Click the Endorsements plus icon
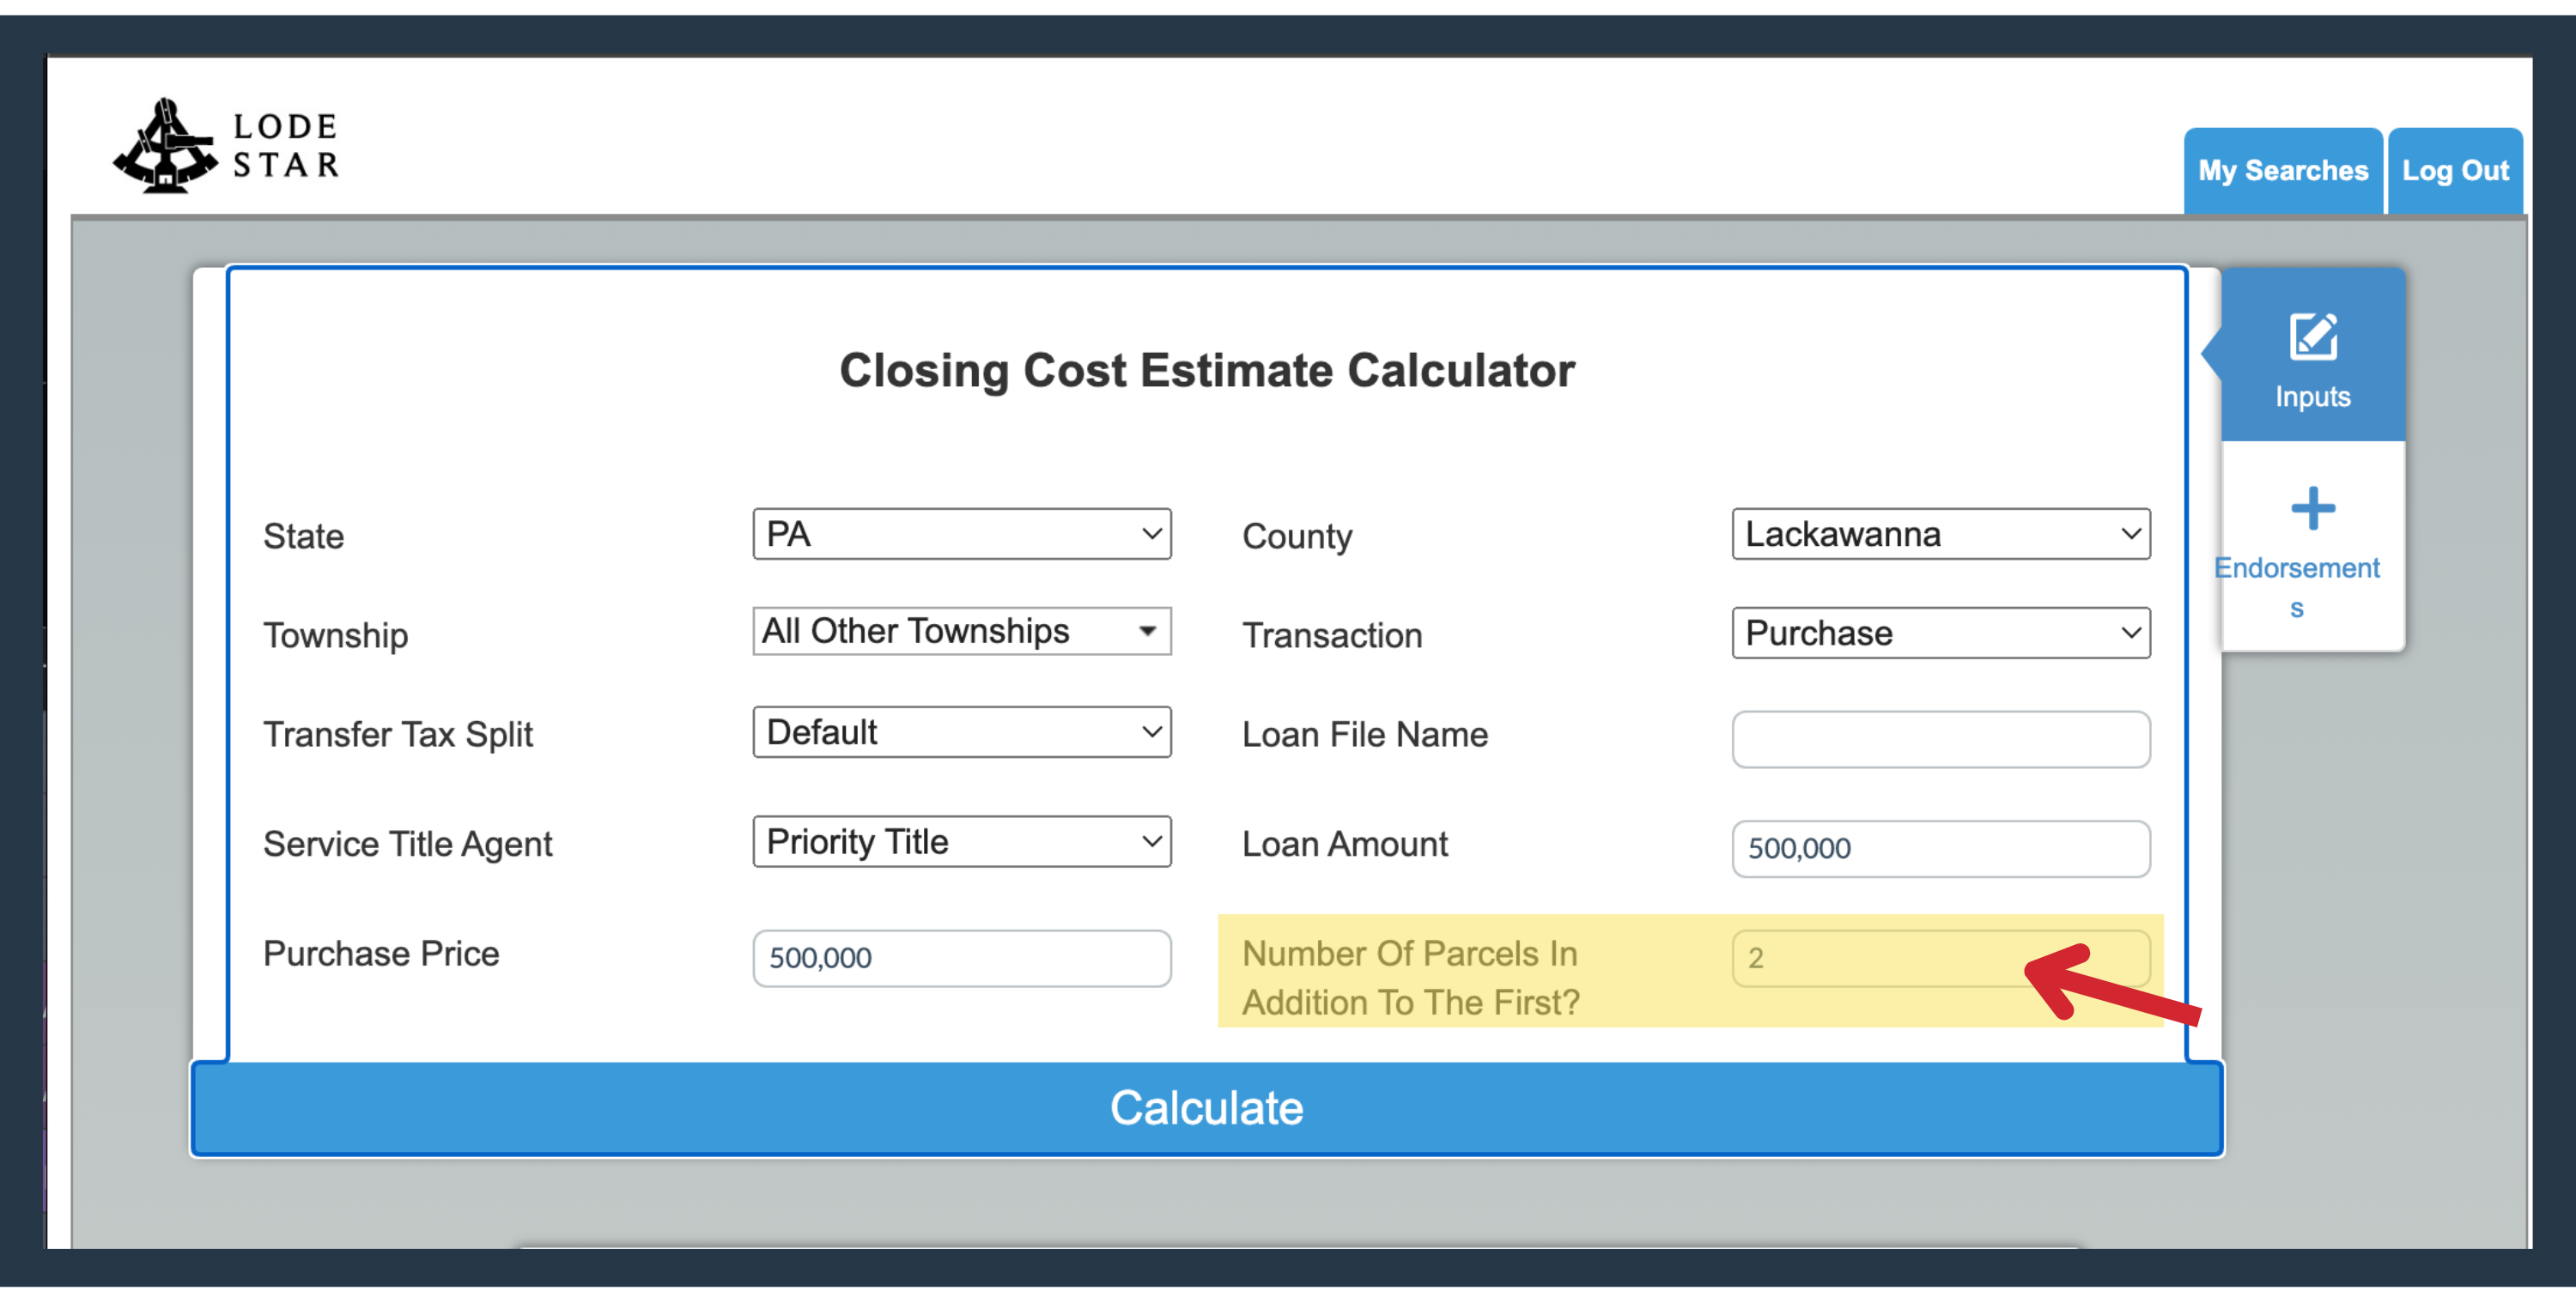This screenshot has width=2576, height=1303. (x=2312, y=508)
